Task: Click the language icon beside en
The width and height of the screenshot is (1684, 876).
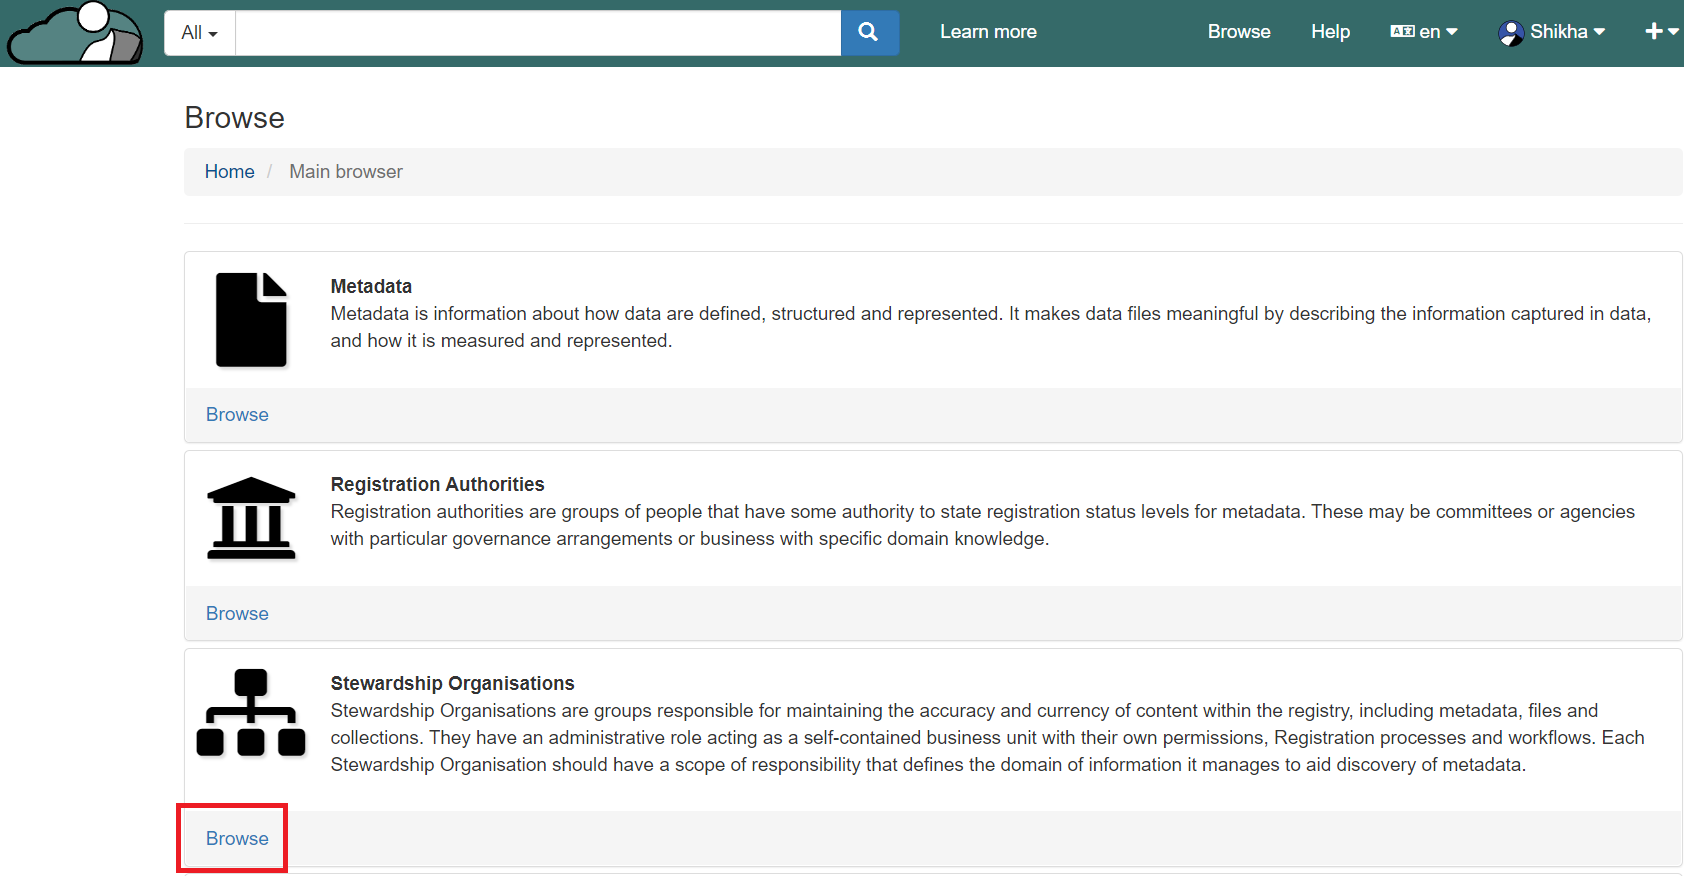Action: pos(1402,32)
